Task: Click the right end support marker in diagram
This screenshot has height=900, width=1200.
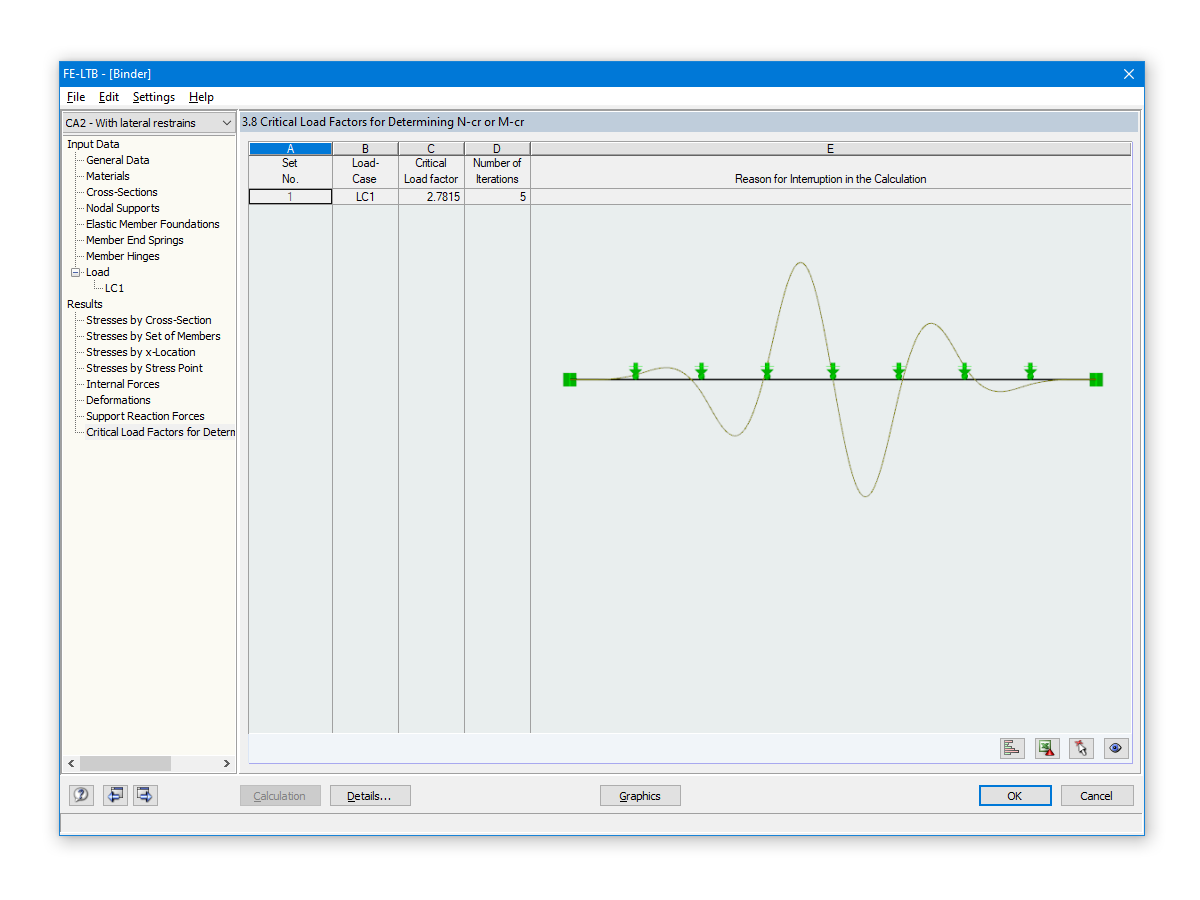Action: tap(1096, 379)
